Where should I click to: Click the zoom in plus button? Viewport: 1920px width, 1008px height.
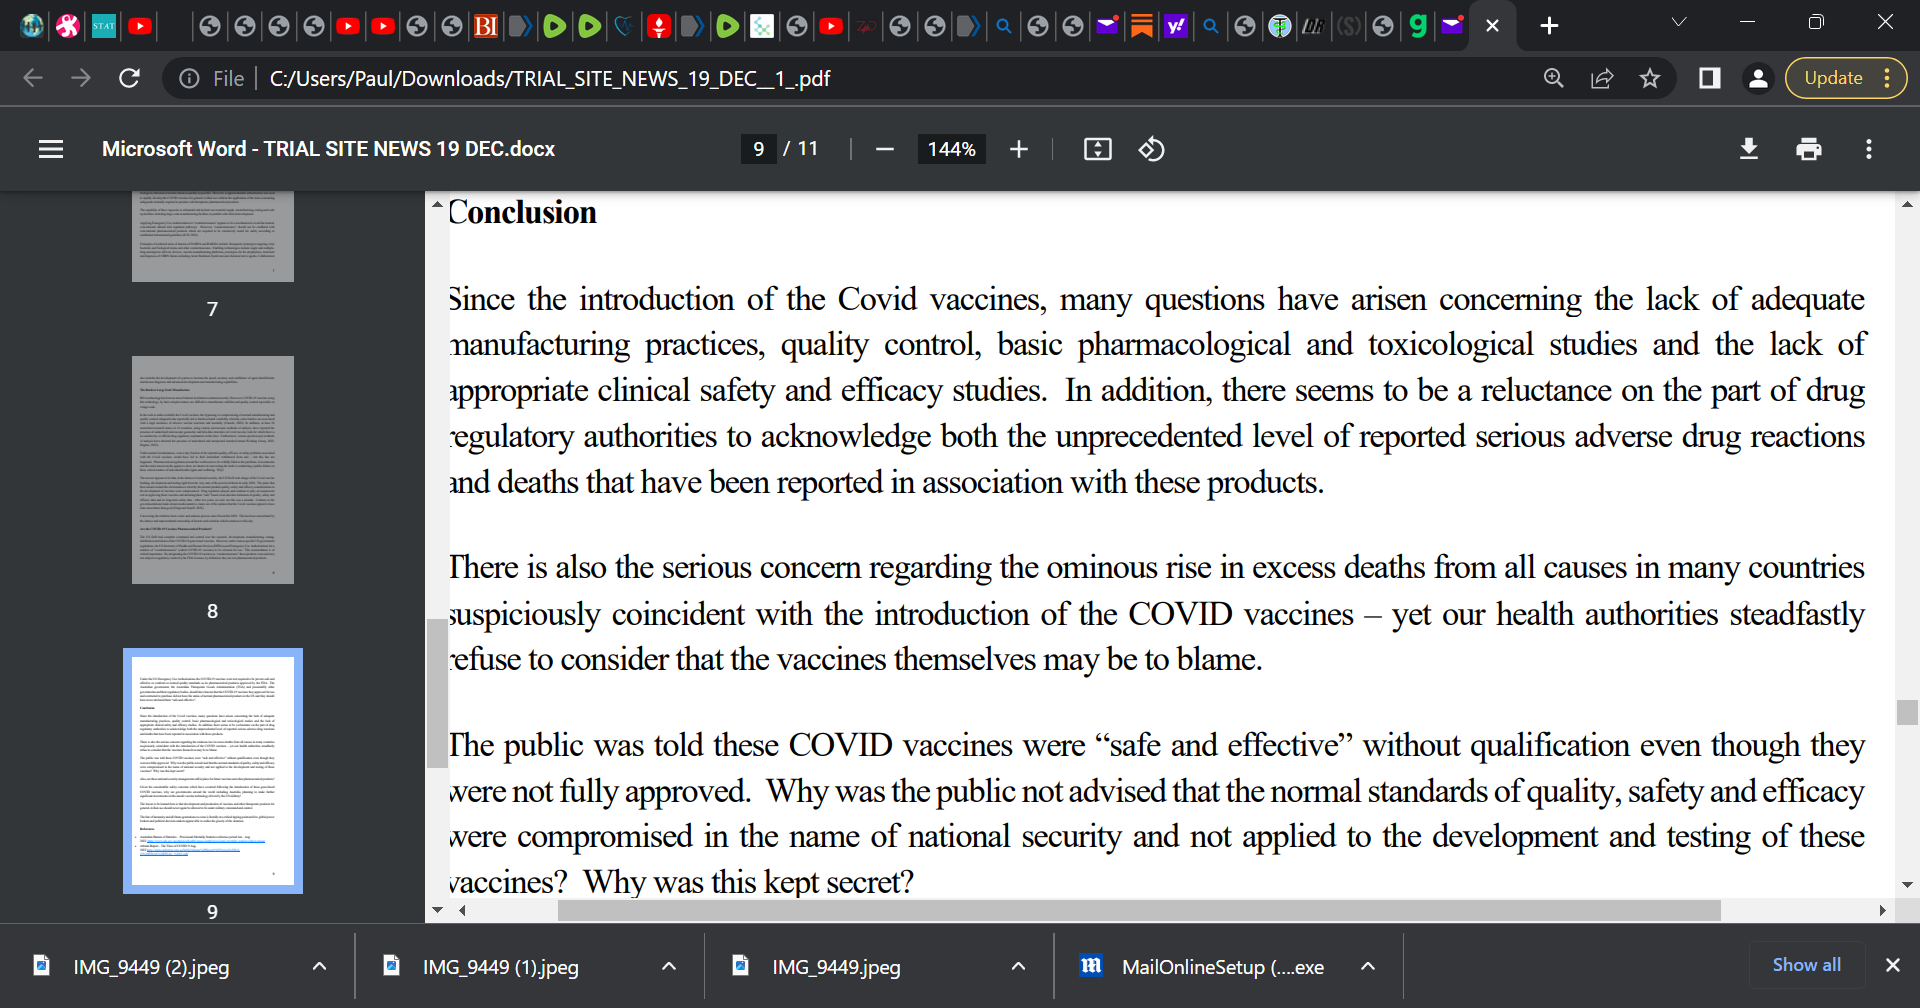[x=1018, y=149]
